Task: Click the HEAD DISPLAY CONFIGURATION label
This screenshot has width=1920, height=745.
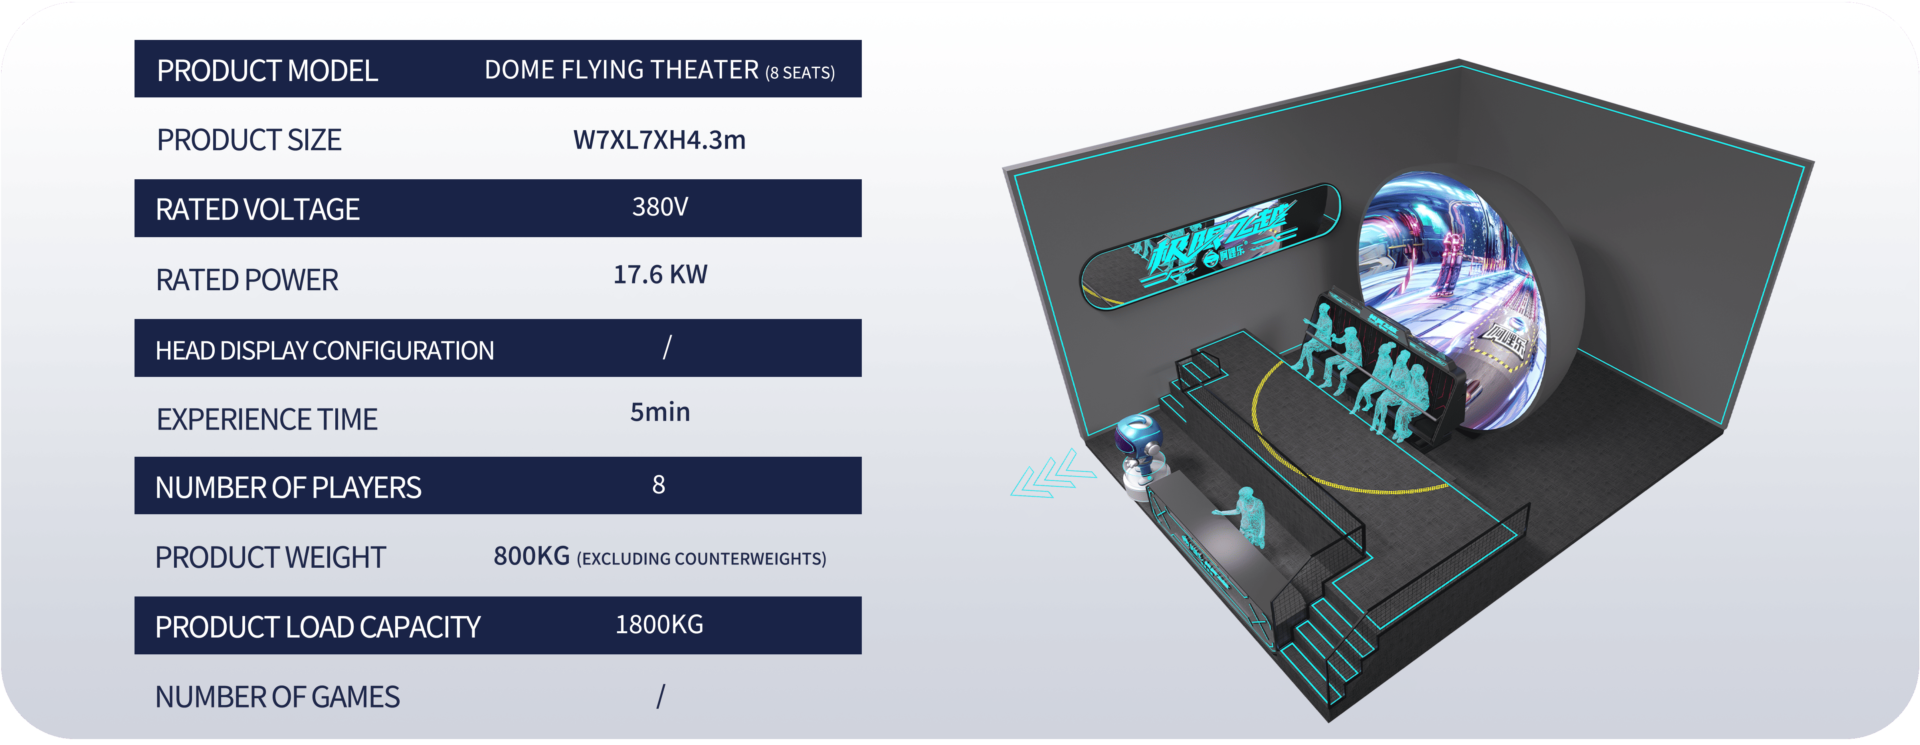Action: [x=324, y=350]
